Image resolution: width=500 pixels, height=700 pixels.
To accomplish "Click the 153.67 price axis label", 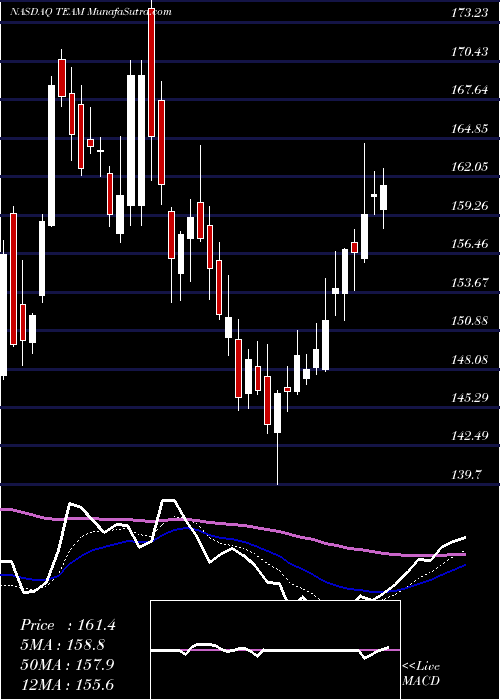I will tap(470, 283).
